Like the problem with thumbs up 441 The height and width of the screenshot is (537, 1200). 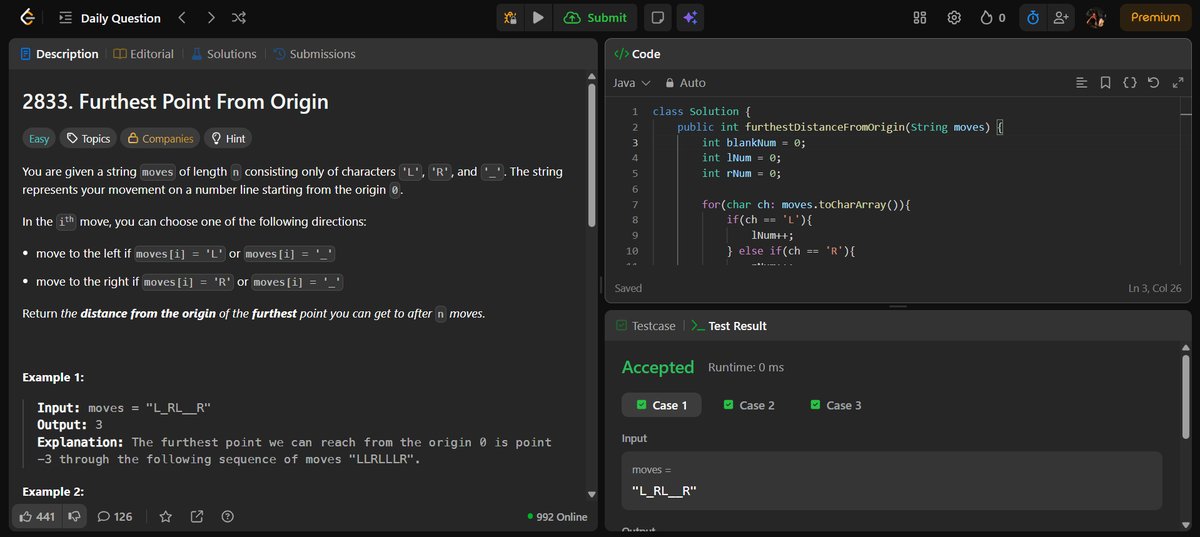[37, 517]
